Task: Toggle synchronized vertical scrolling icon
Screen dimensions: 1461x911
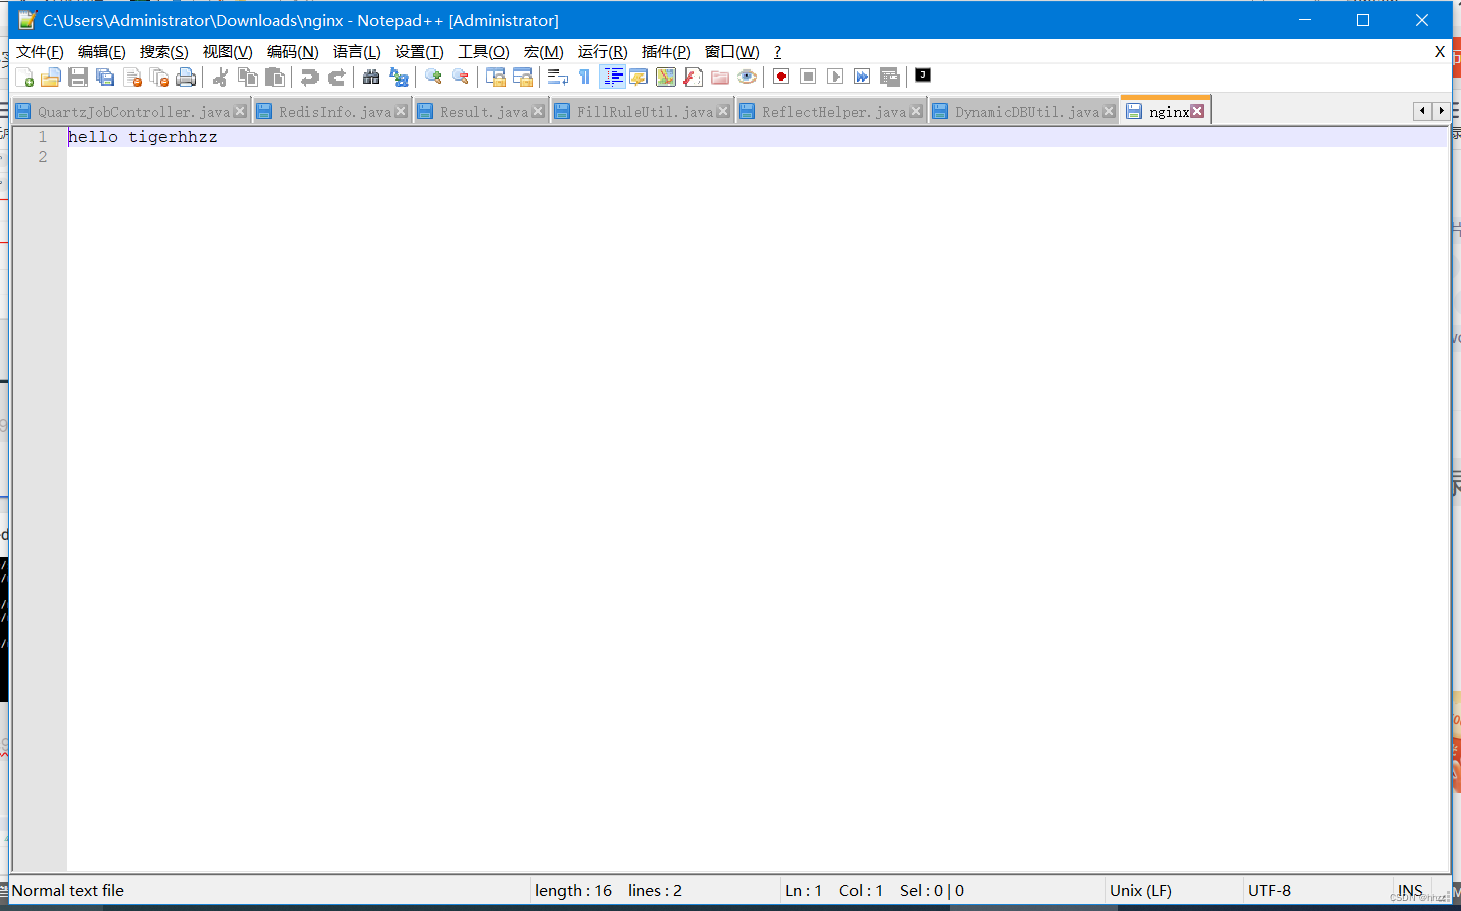Action: [496, 77]
